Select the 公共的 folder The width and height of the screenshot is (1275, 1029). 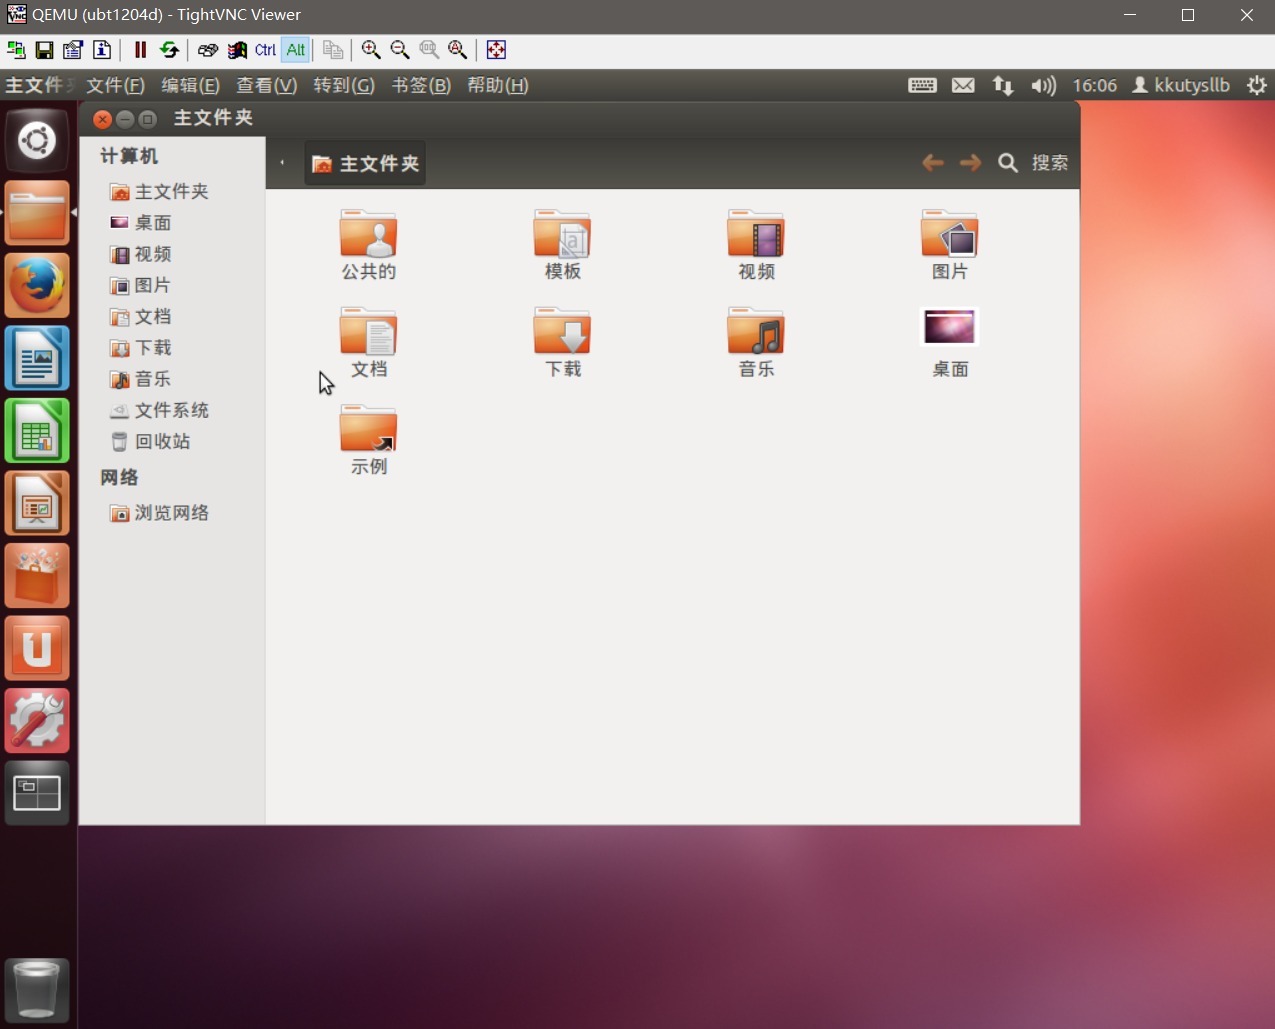tap(368, 244)
